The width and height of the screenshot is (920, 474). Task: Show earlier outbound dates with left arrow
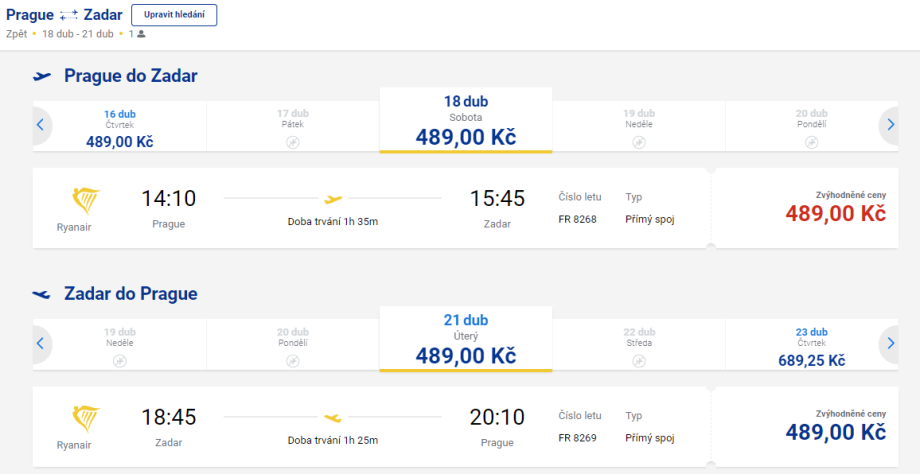tap(41, 125)
